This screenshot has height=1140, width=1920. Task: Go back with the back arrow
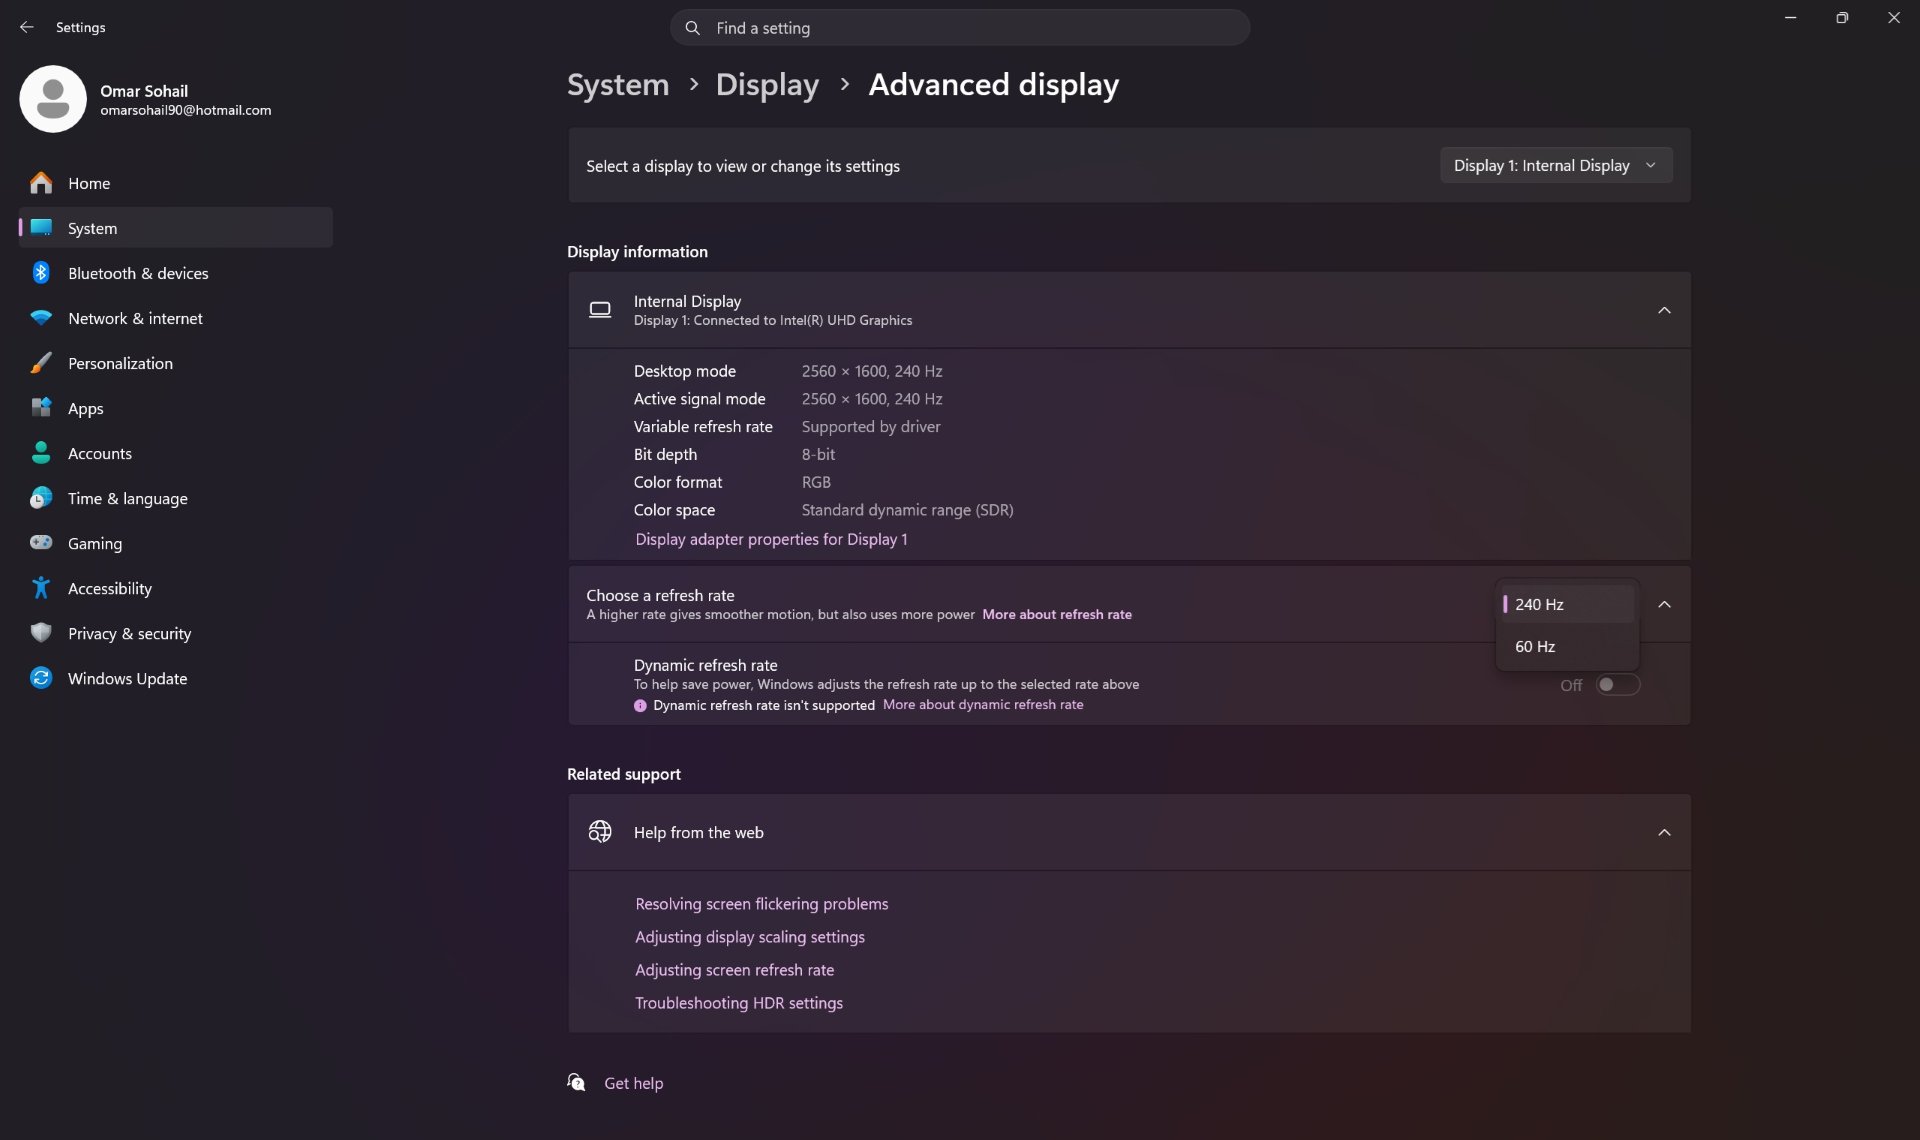point(27,27)
